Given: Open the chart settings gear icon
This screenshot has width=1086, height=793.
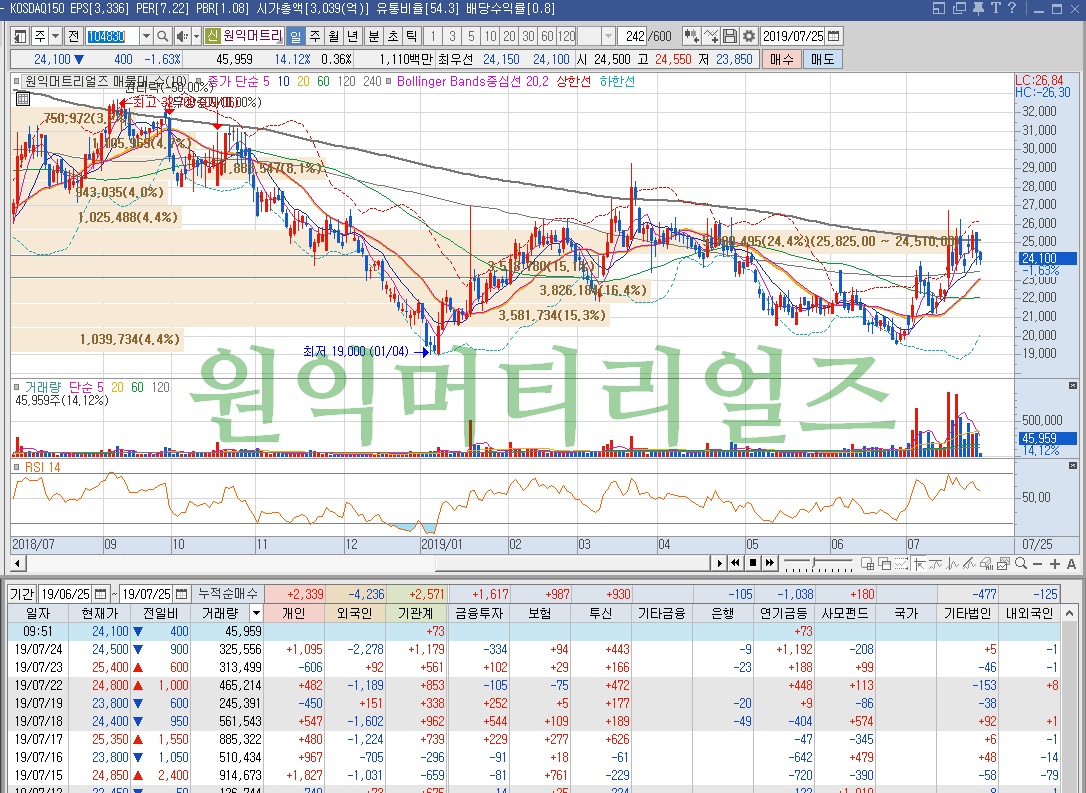Looking at the screenshot, I should [749, 36].
